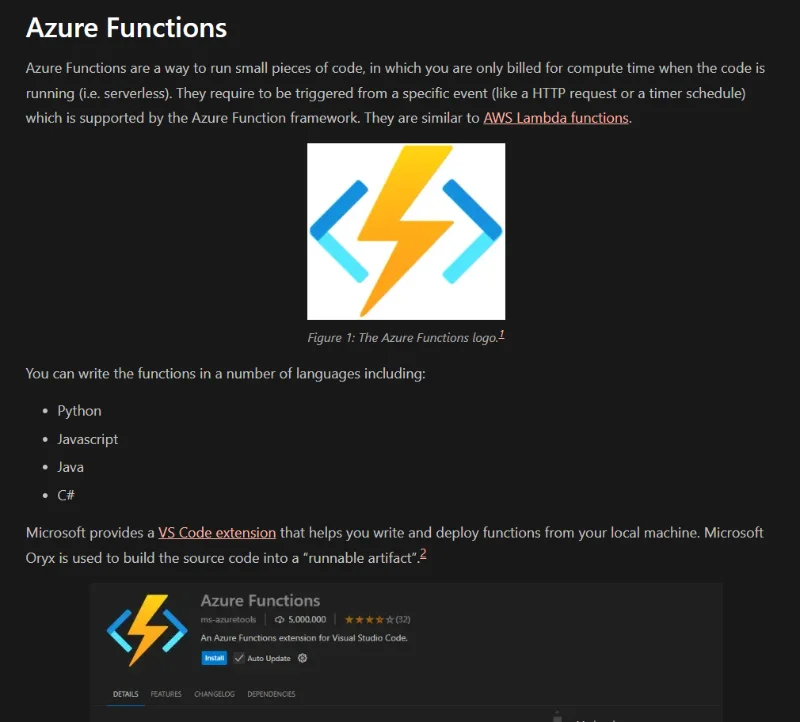Open the Dependencies tab

[271, 694]
